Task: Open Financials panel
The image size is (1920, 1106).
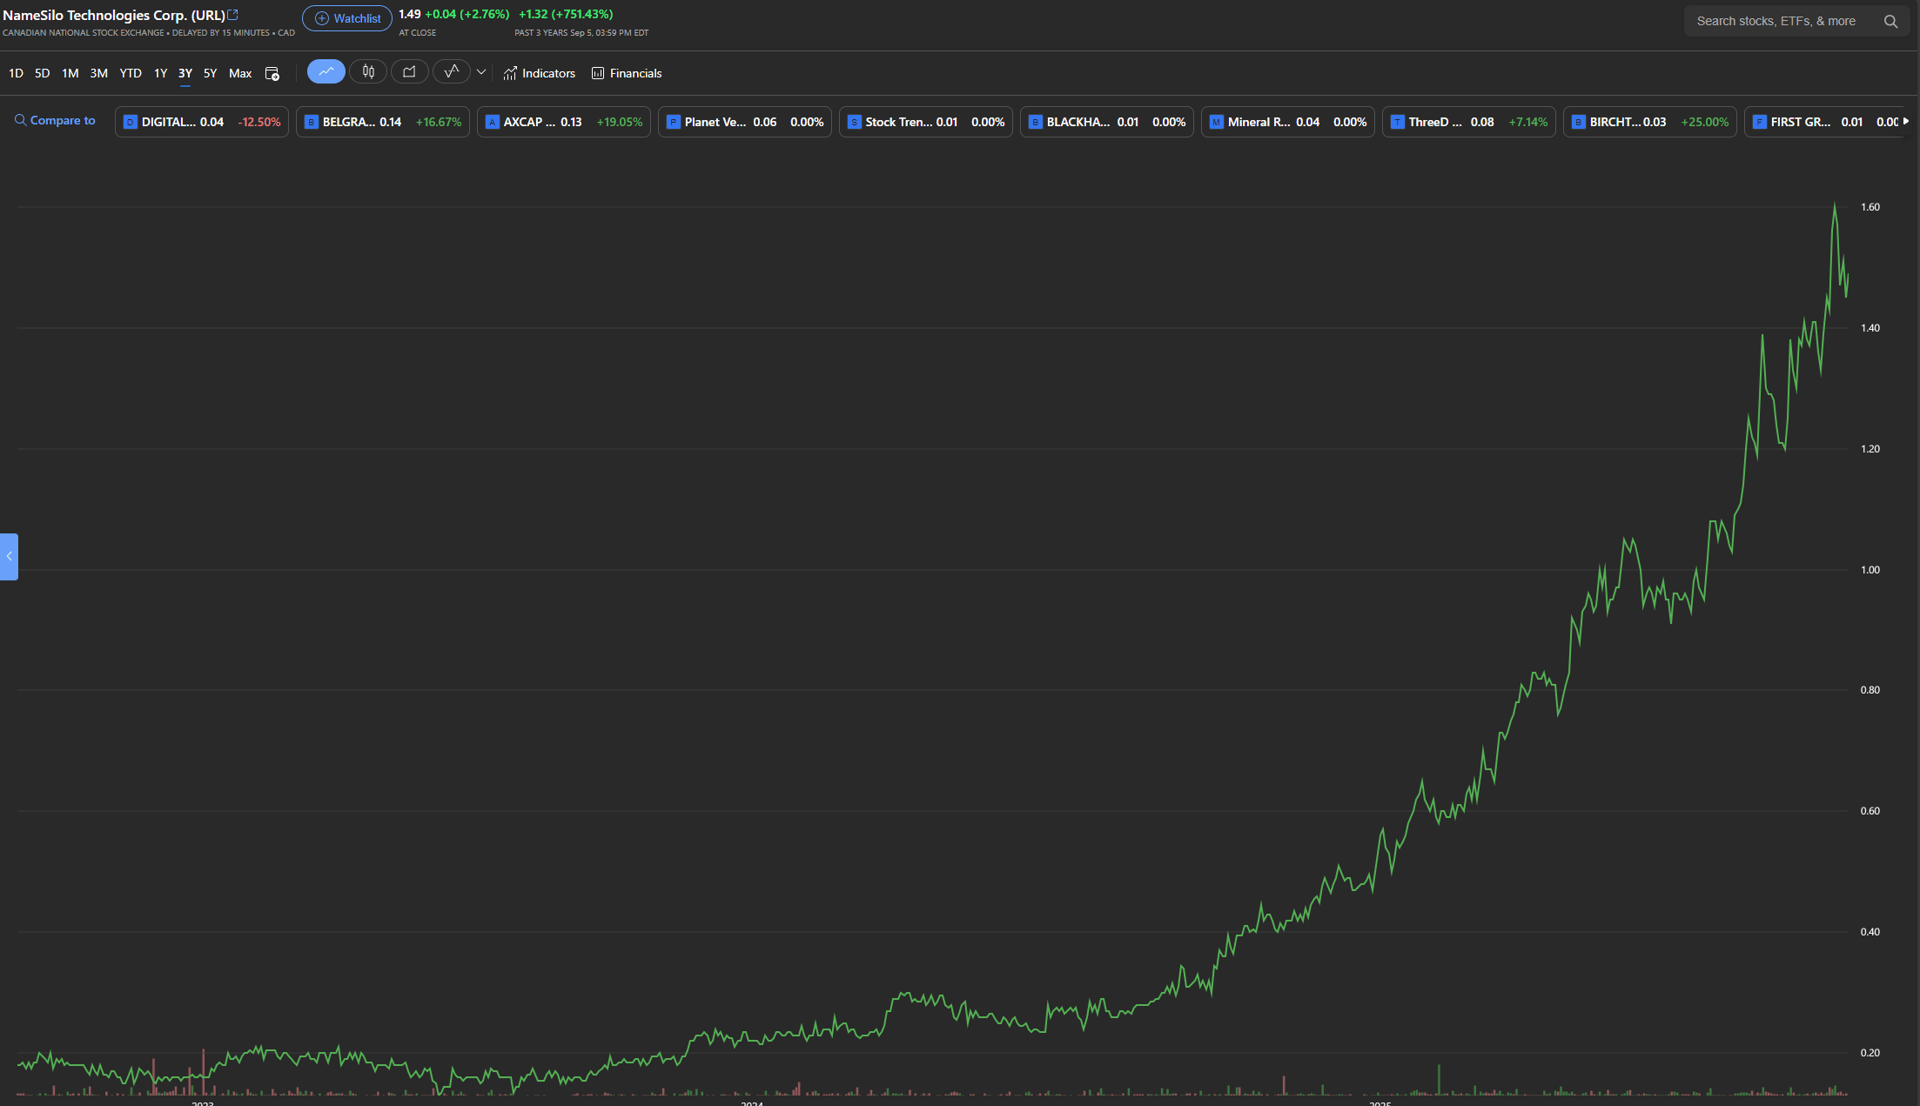Action: click(626, 73)
